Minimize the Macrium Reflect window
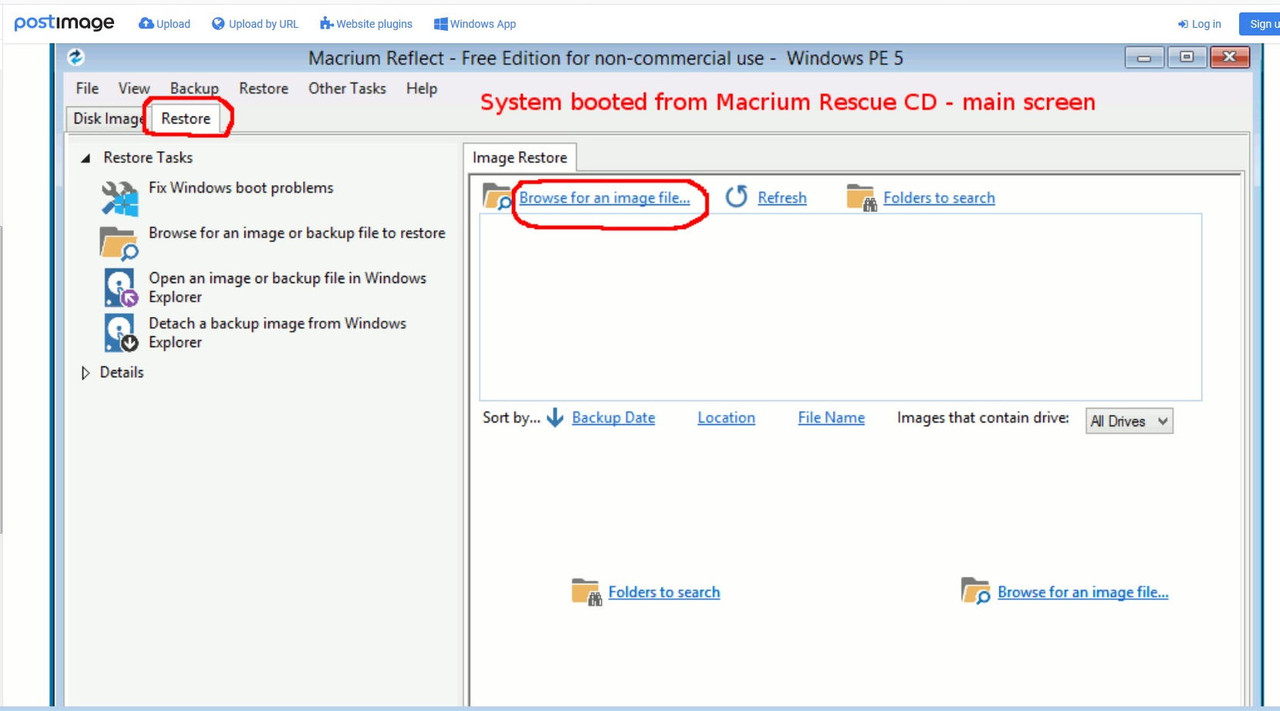The width and height of the screenshot is (1280, 711). tap(1144, 58)
